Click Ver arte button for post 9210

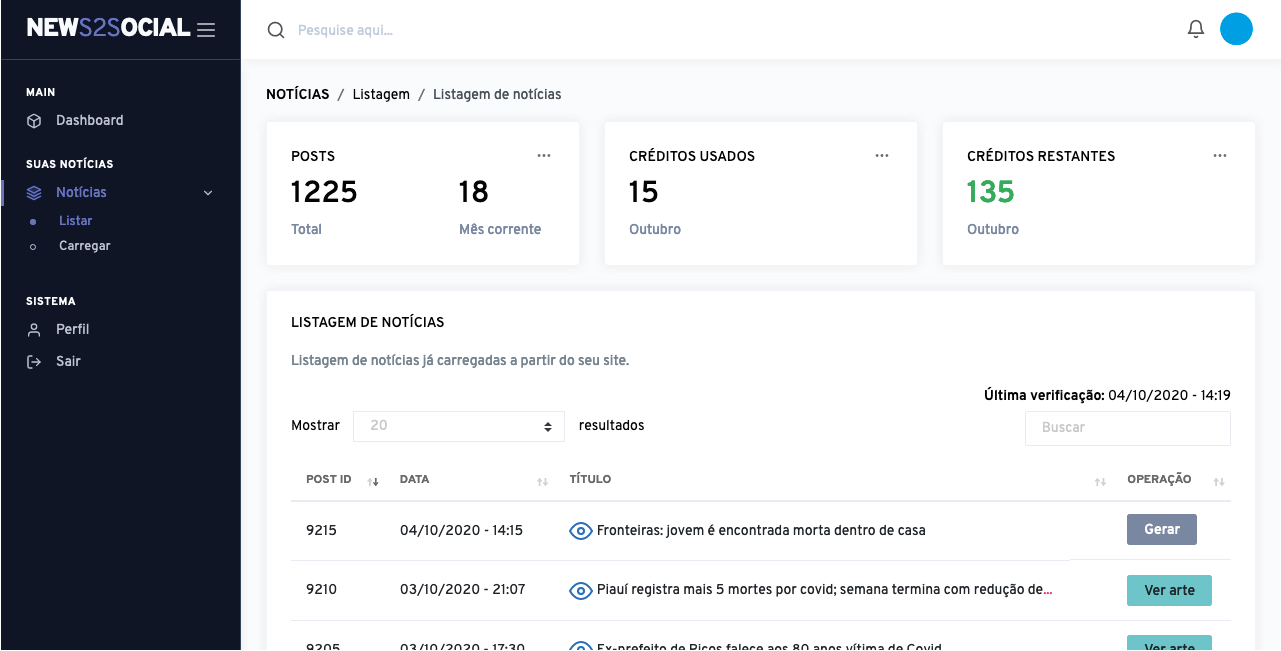(1168, 590)
